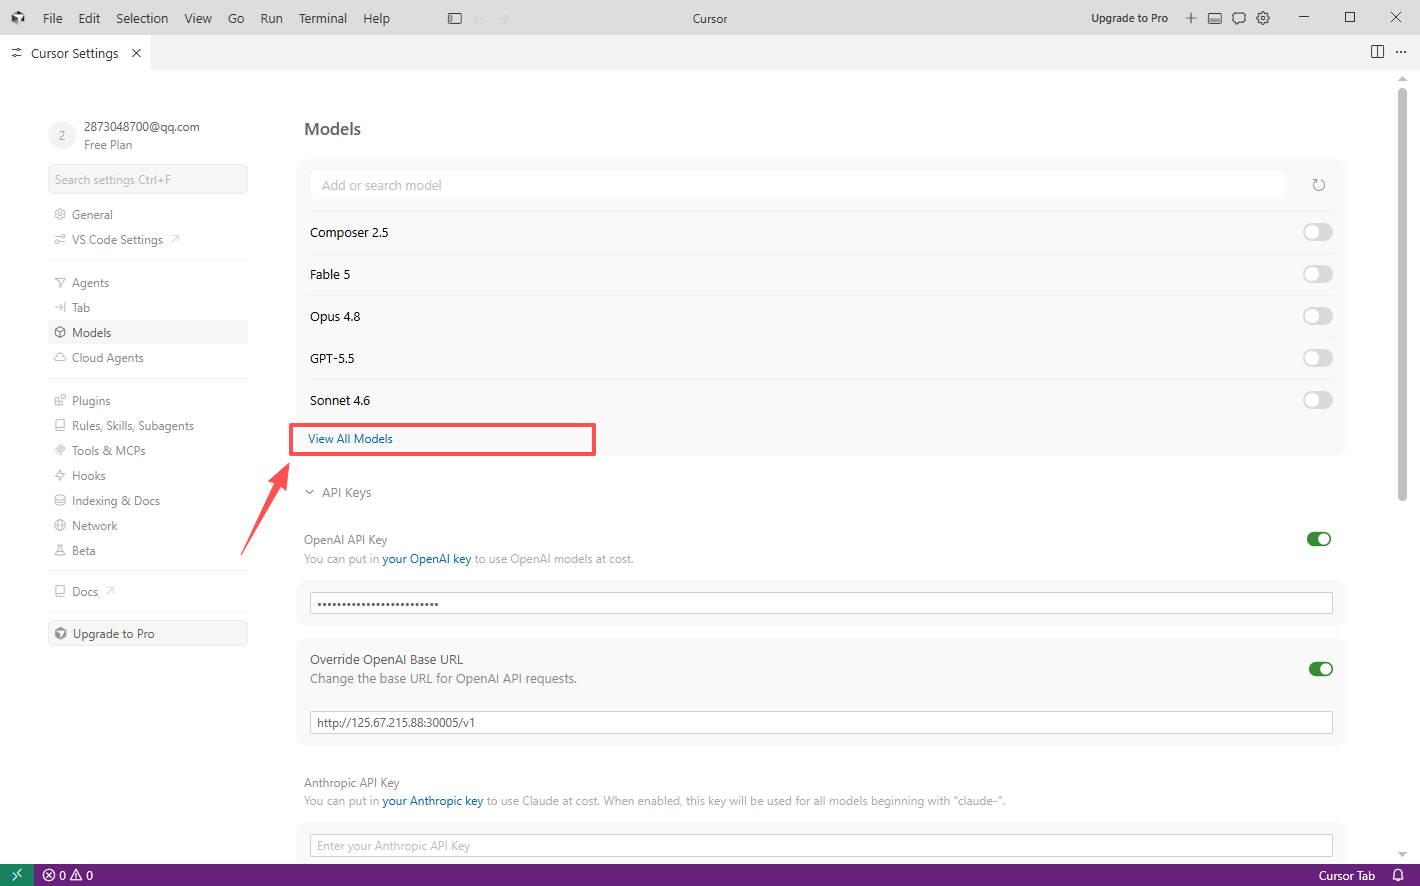The height and width of the screenshot is (886, 1420).
Task: Click the account avatar circle
Action: (x=62, y=135)
